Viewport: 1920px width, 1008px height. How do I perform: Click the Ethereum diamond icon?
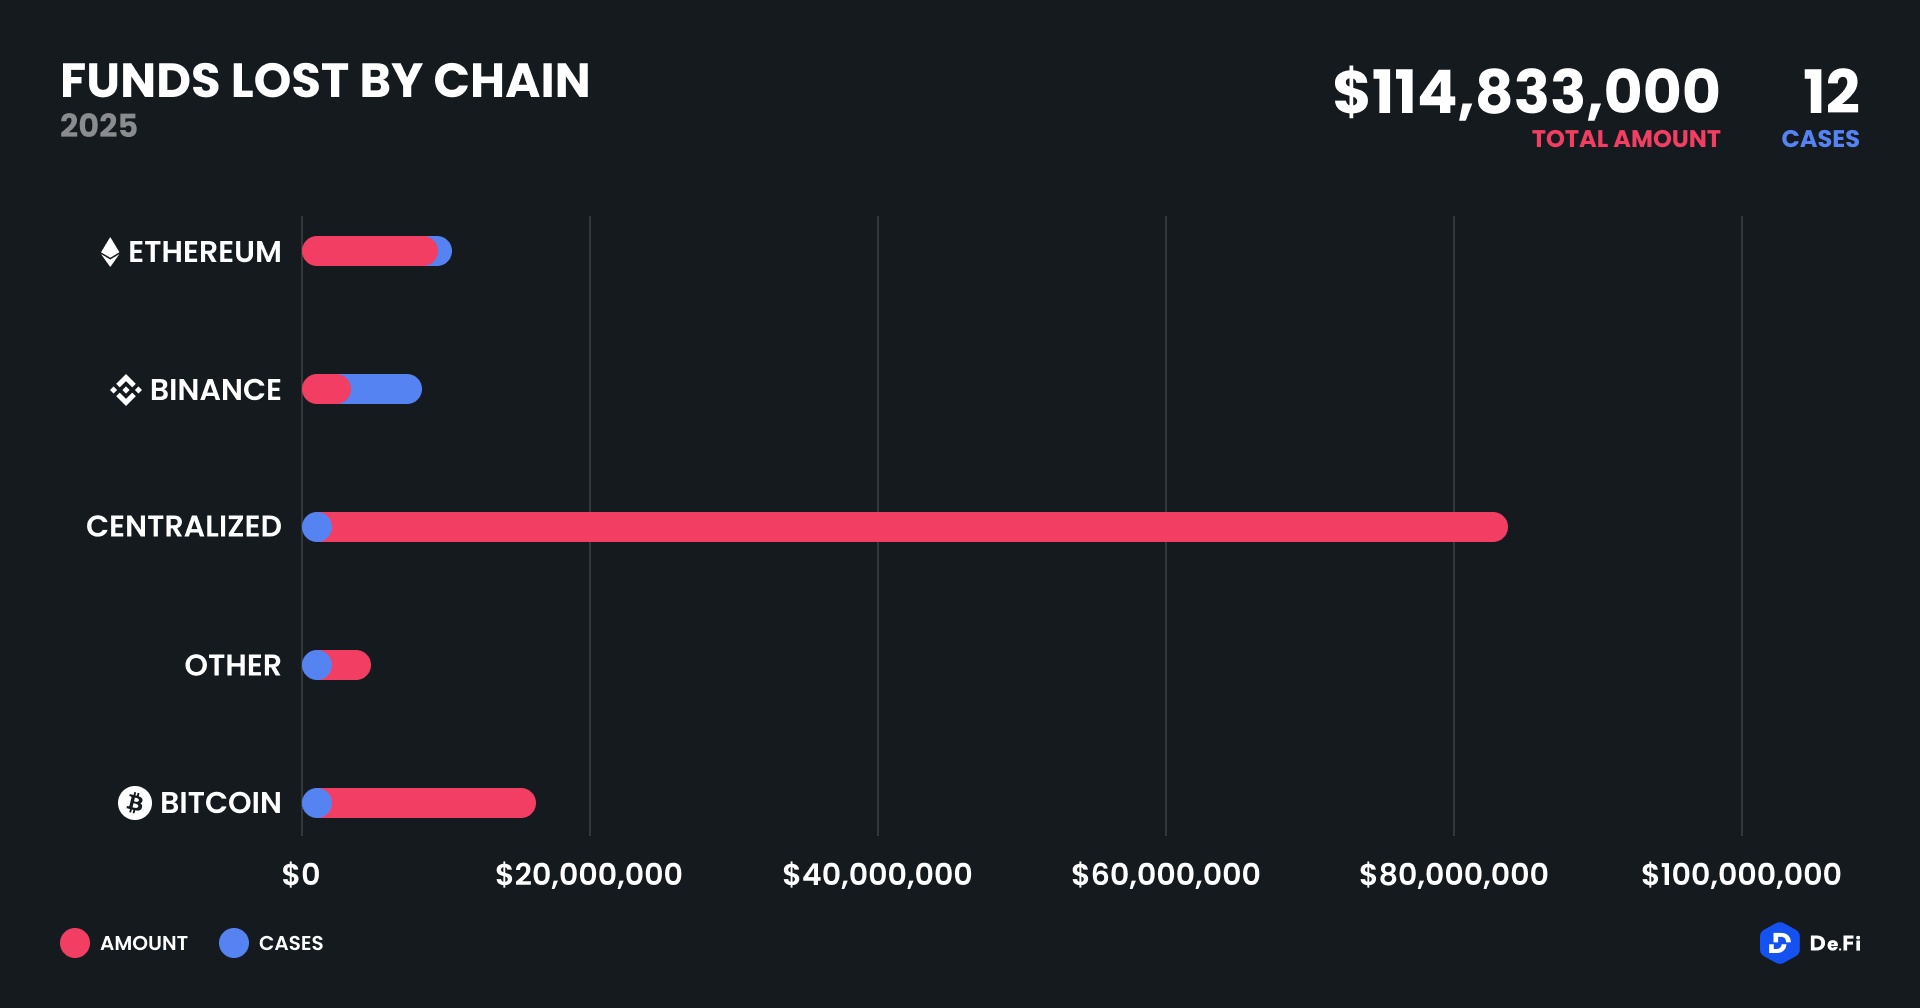click(110, 252)
